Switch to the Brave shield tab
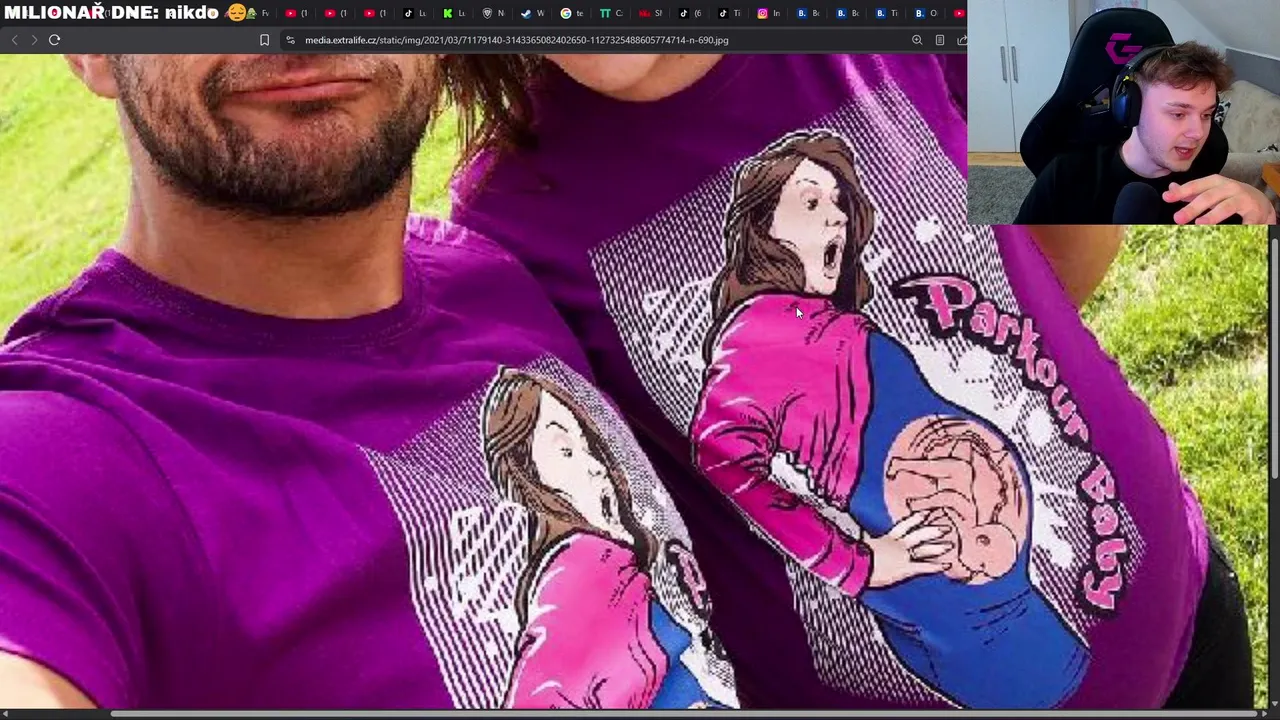Image resolution: width=1280 pixels, height=720 pixels. 494,13
